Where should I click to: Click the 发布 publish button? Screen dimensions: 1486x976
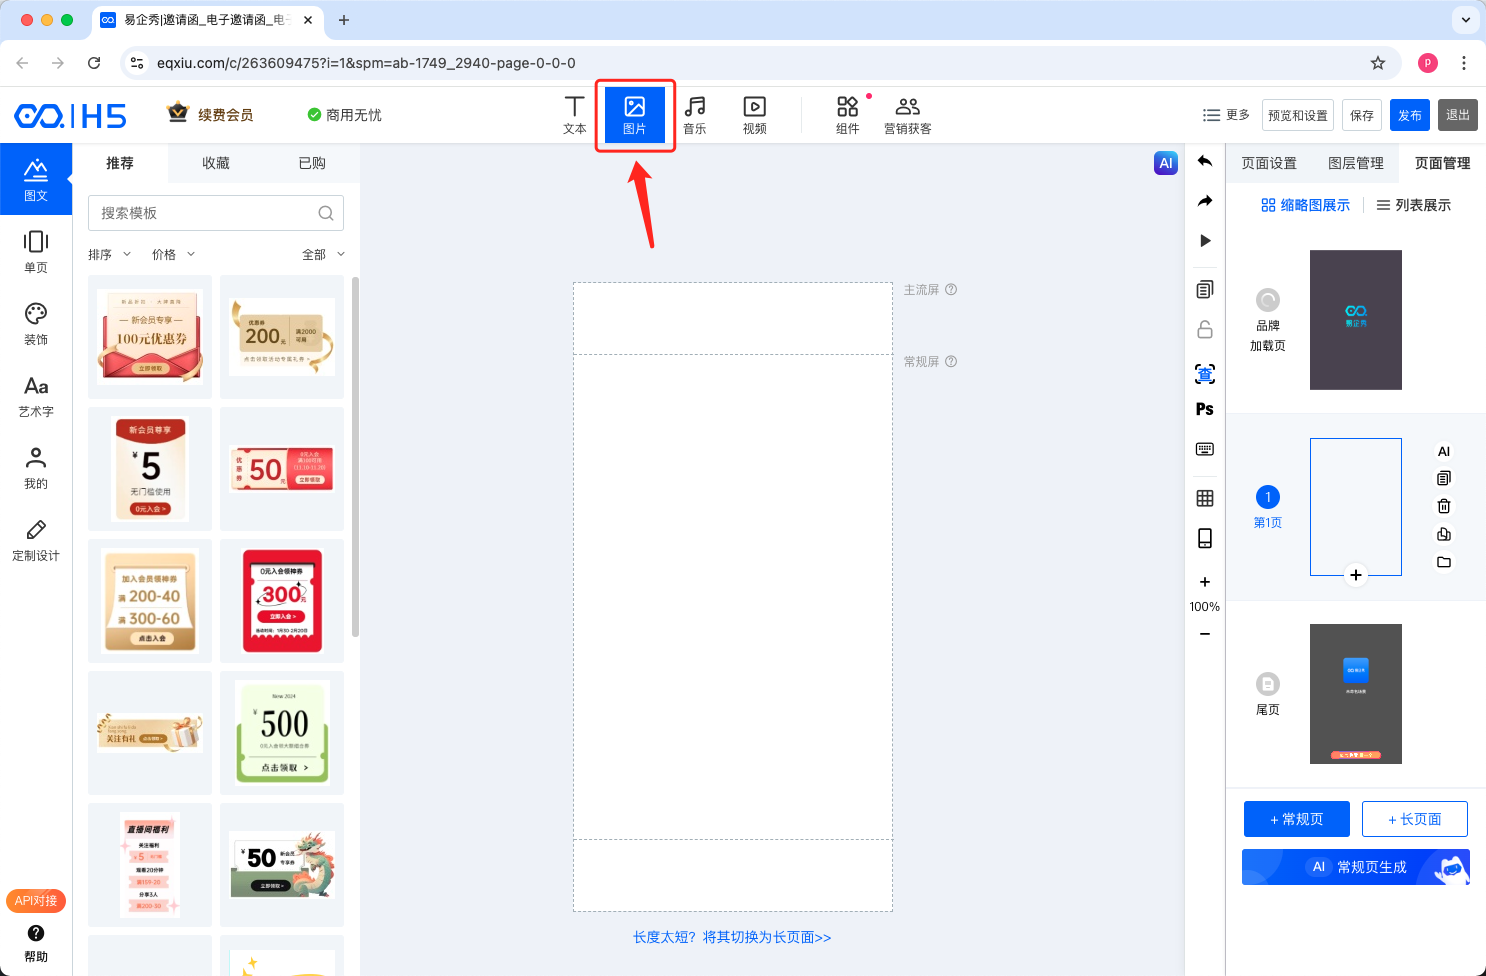tap(1409, 115)
